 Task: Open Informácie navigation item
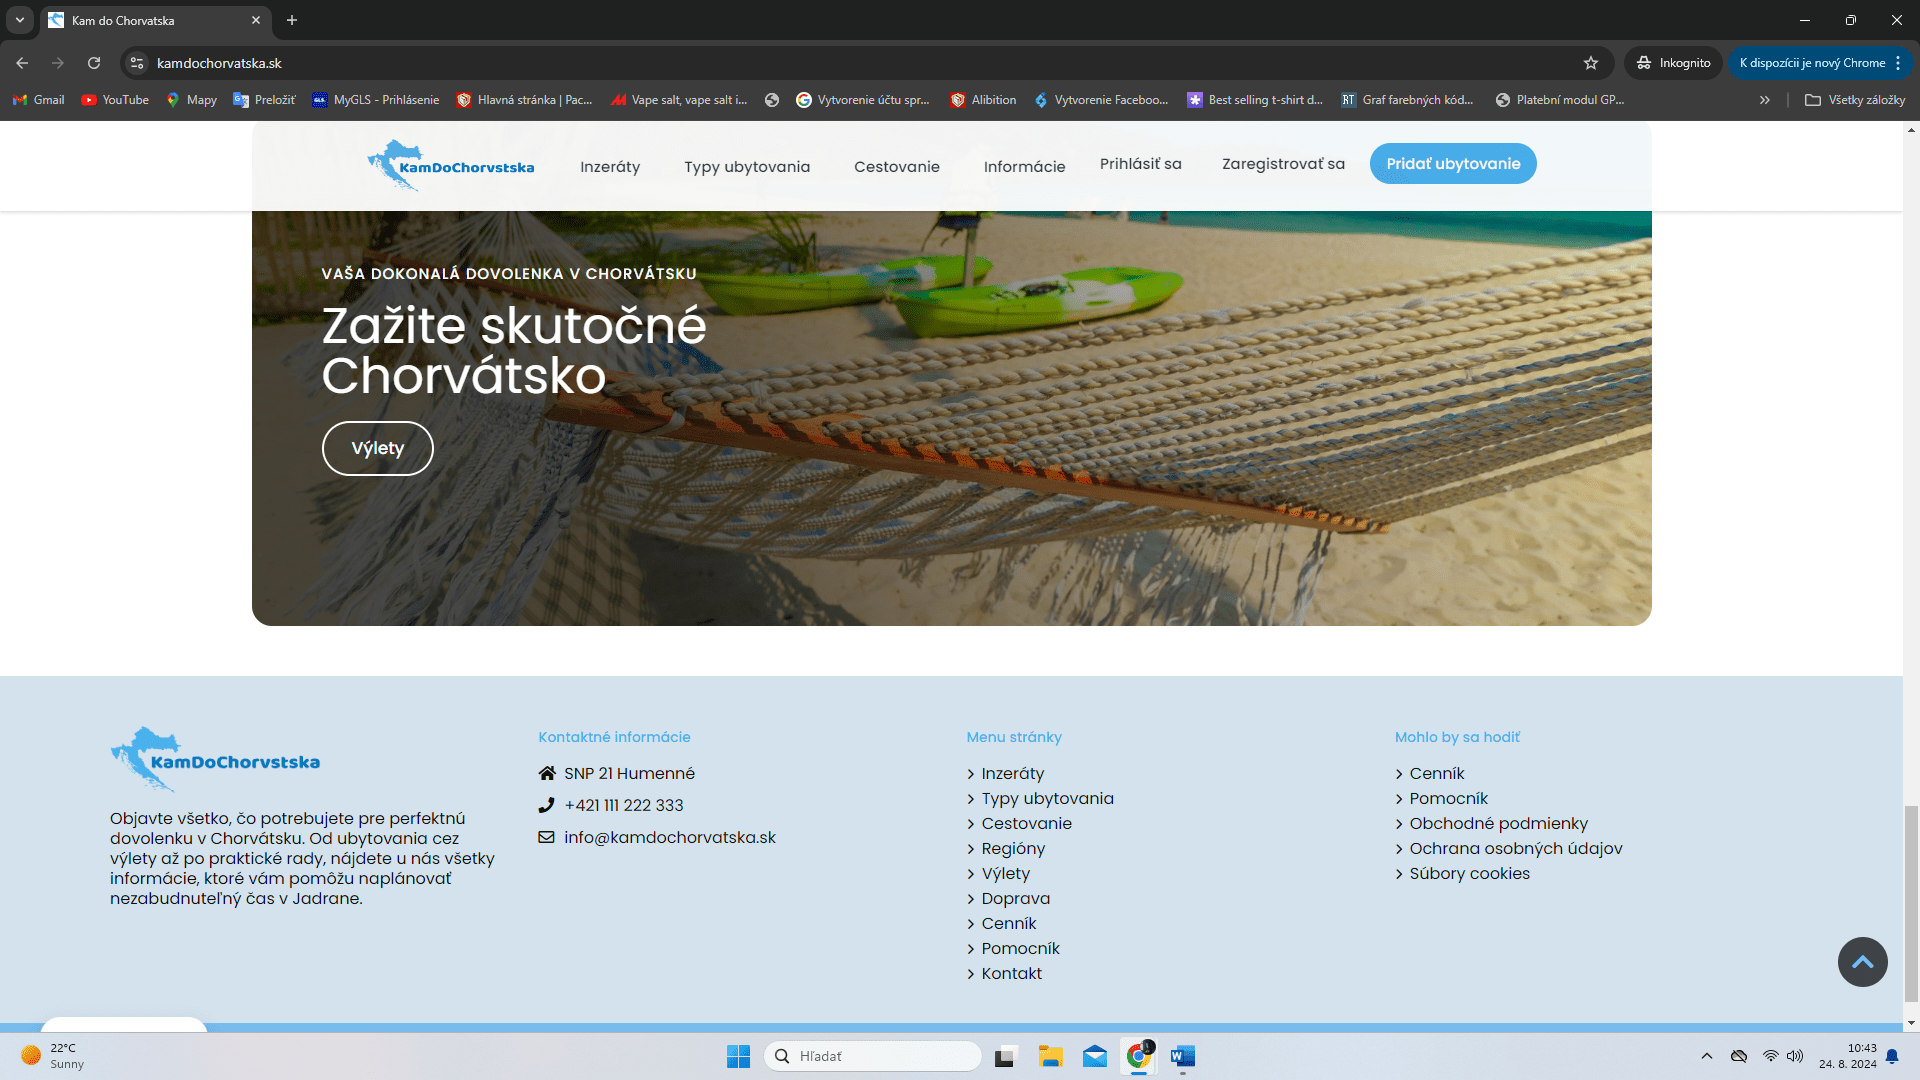[x=1024, y=167]
